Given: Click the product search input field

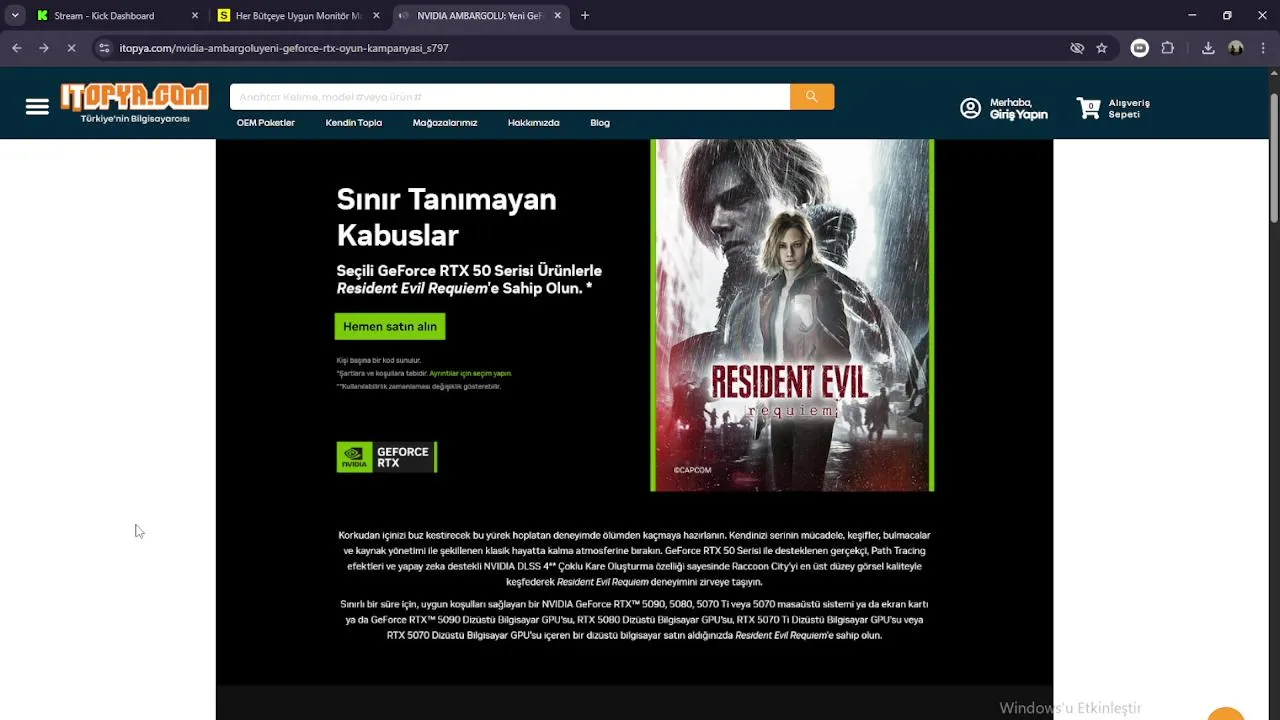Looking at the screenshot, I should click(510, 97).
